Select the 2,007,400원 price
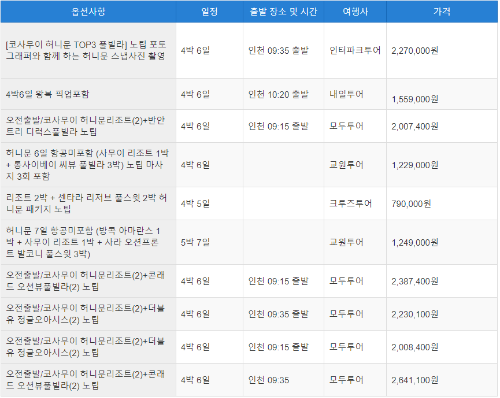The width and height of the screenshot is (500, 398). point(415,126)
